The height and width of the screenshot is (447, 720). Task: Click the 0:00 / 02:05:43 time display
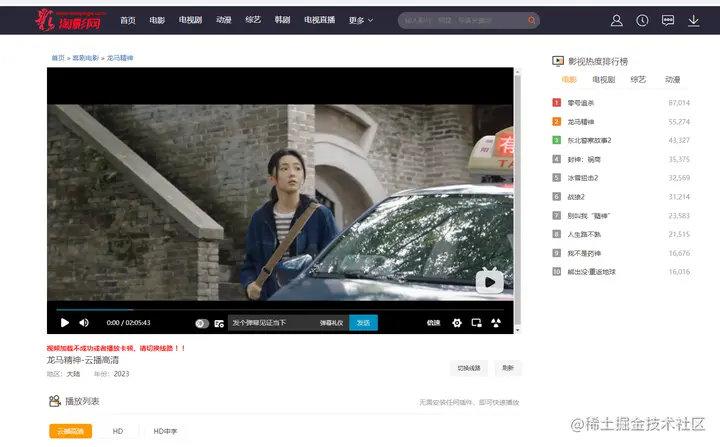pyautogui.click(x=128, y=323)
